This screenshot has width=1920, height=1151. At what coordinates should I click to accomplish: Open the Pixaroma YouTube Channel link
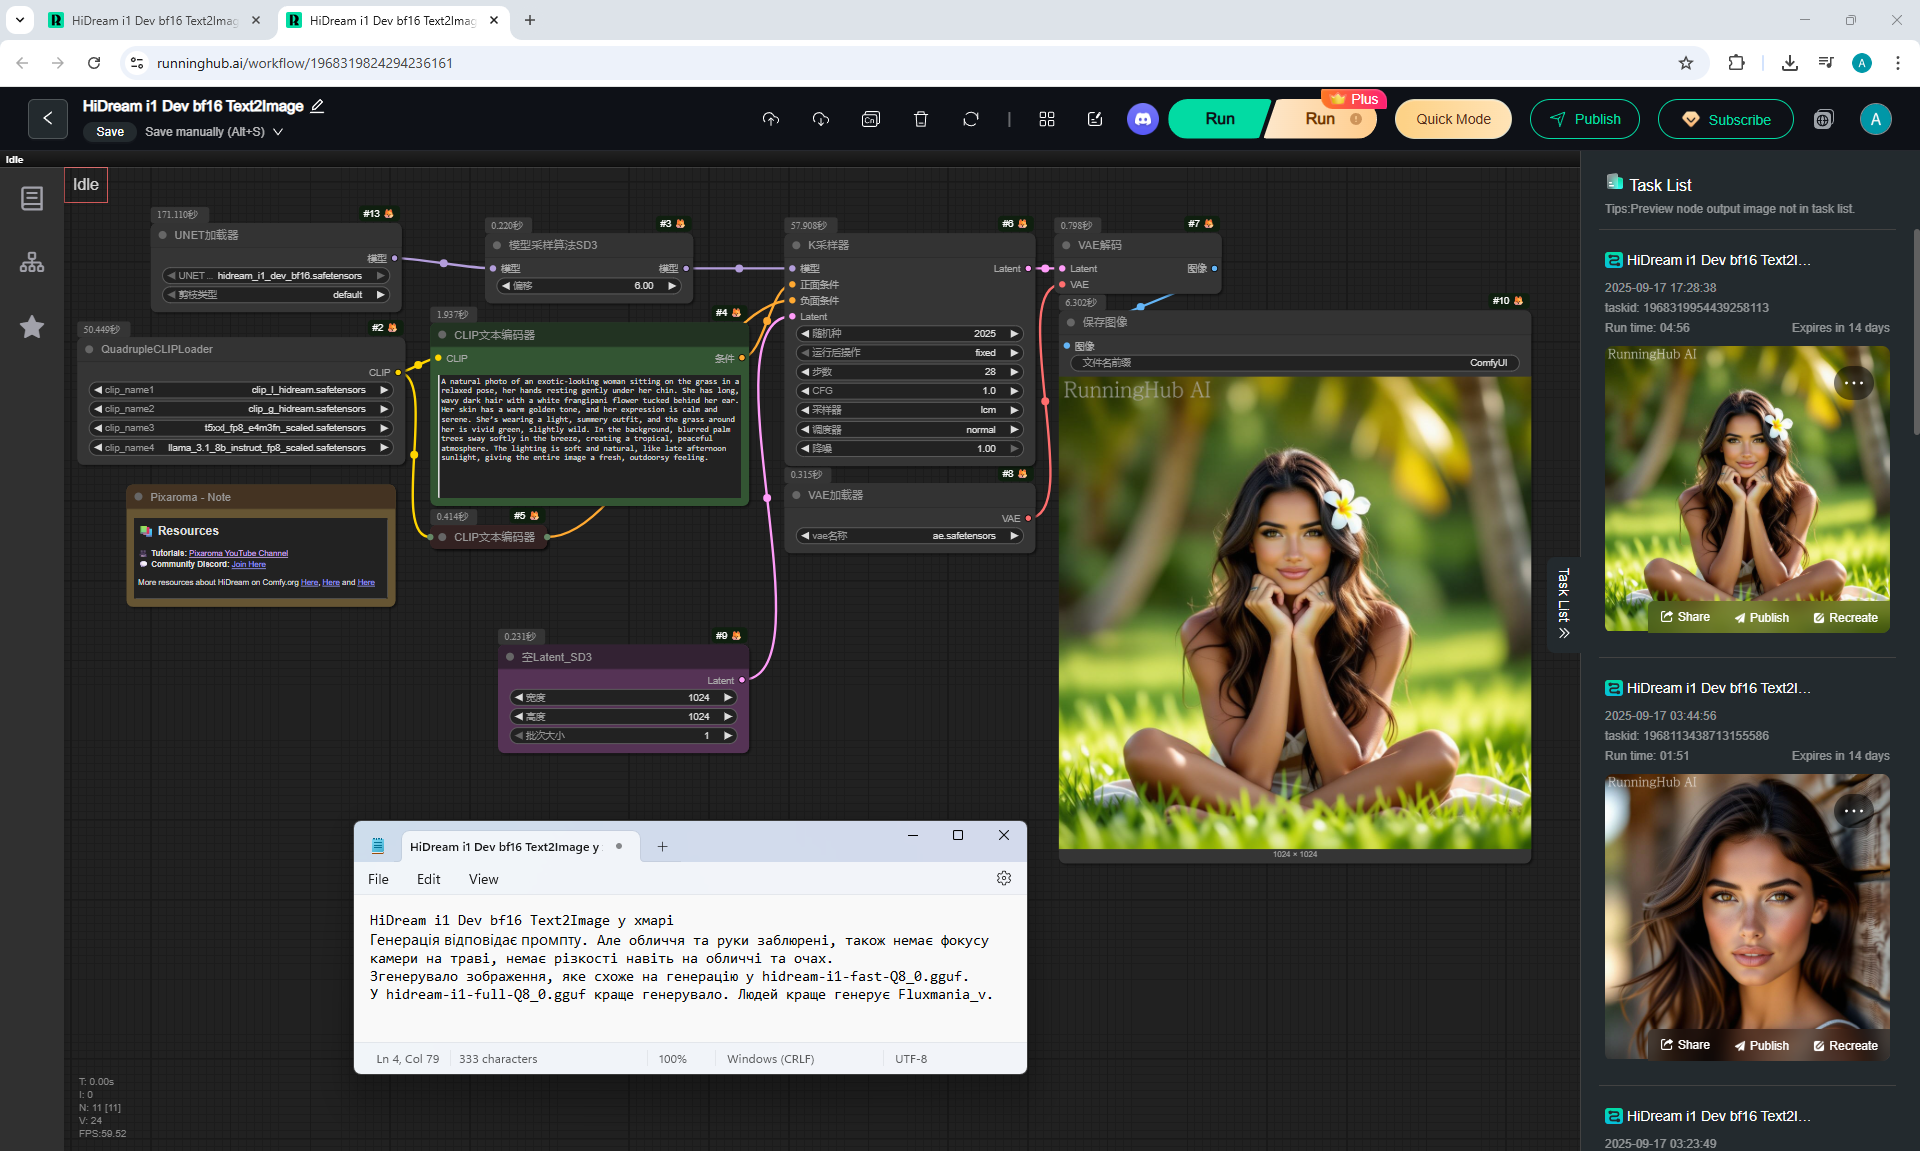[x=238, y=553]
